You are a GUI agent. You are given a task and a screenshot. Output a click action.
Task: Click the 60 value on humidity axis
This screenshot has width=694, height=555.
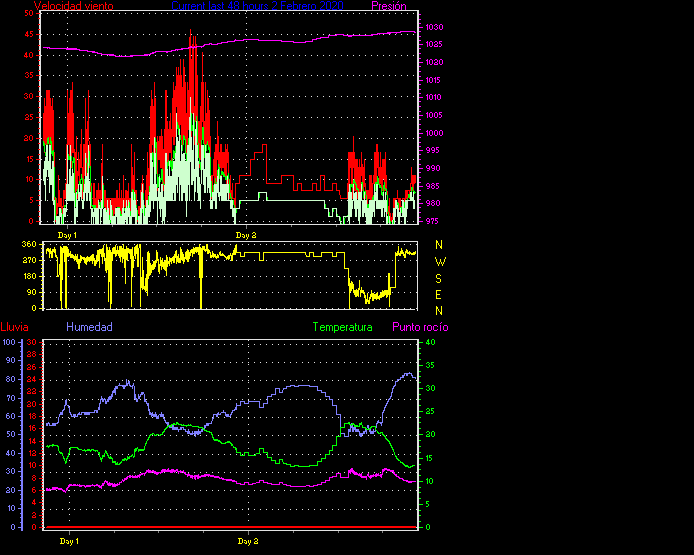tap(11, 416)
